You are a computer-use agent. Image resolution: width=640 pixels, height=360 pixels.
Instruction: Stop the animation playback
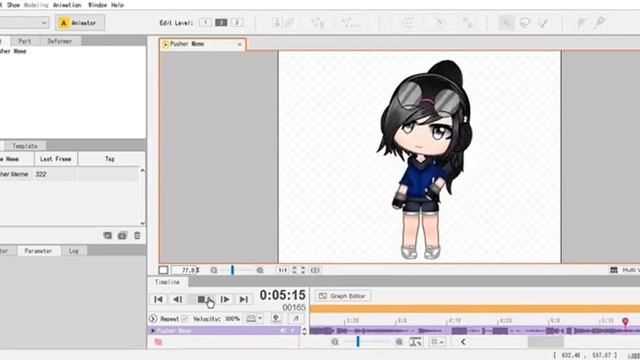point(202,299)
